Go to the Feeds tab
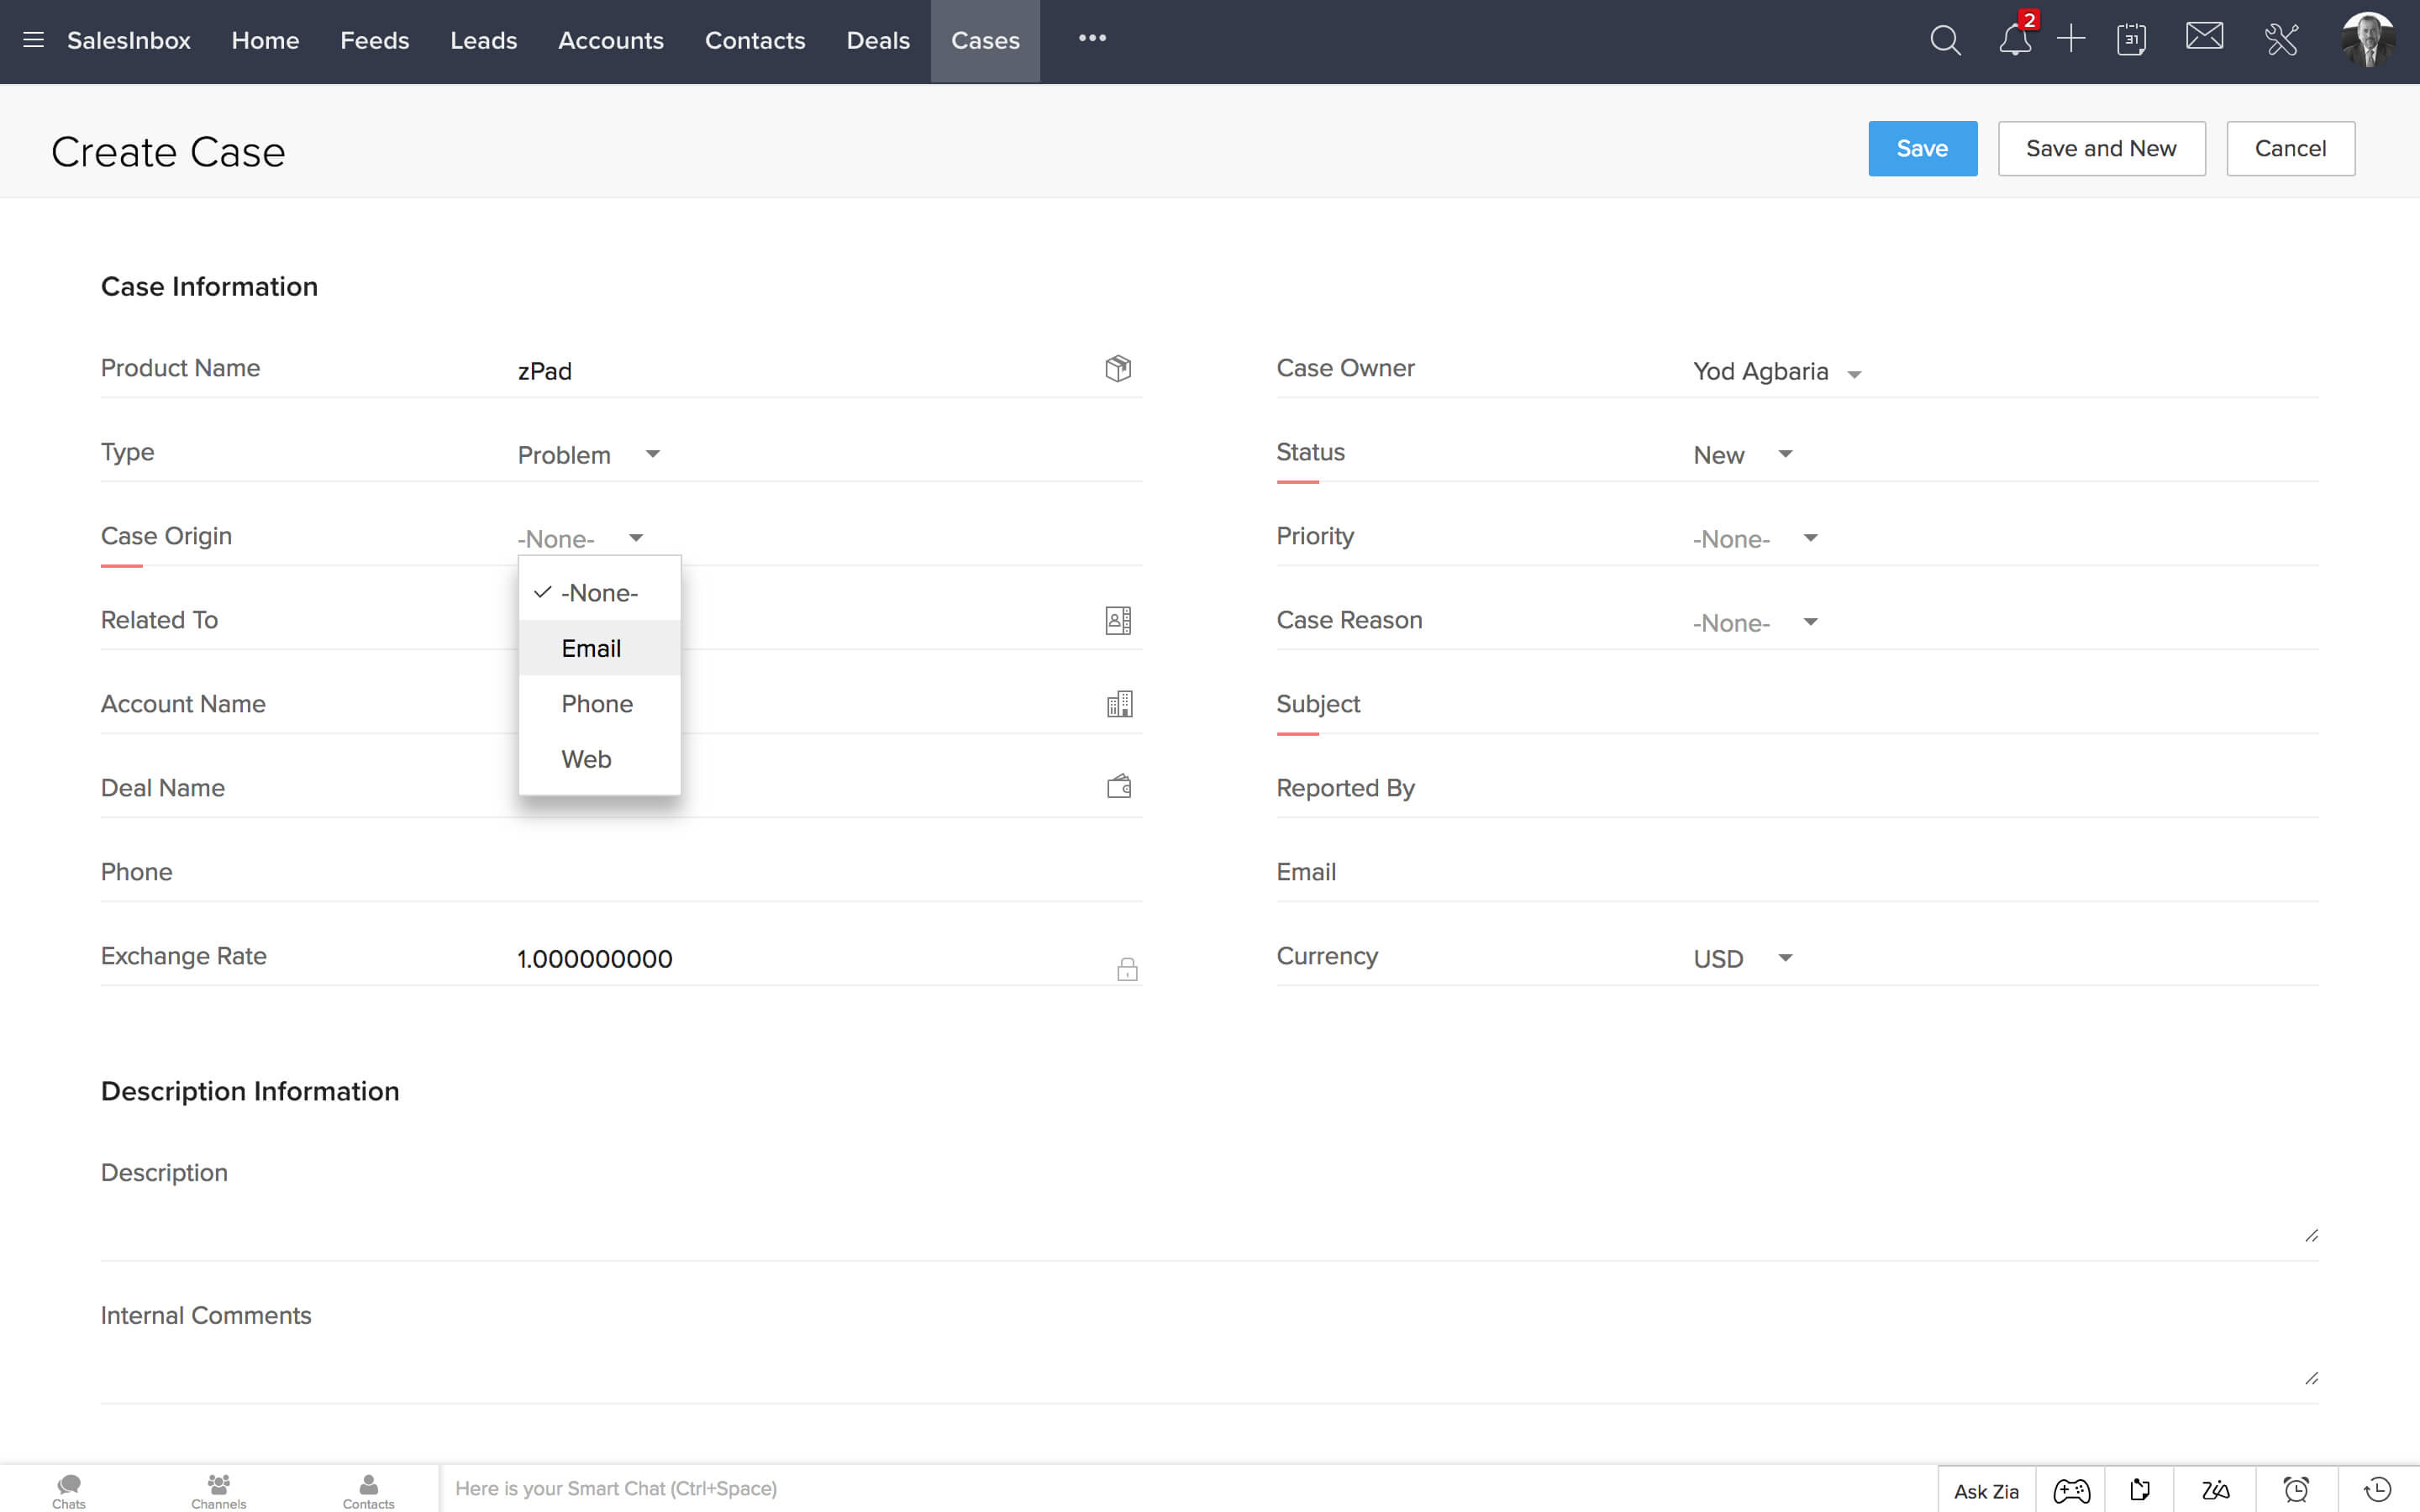 [x=374, y=40]
